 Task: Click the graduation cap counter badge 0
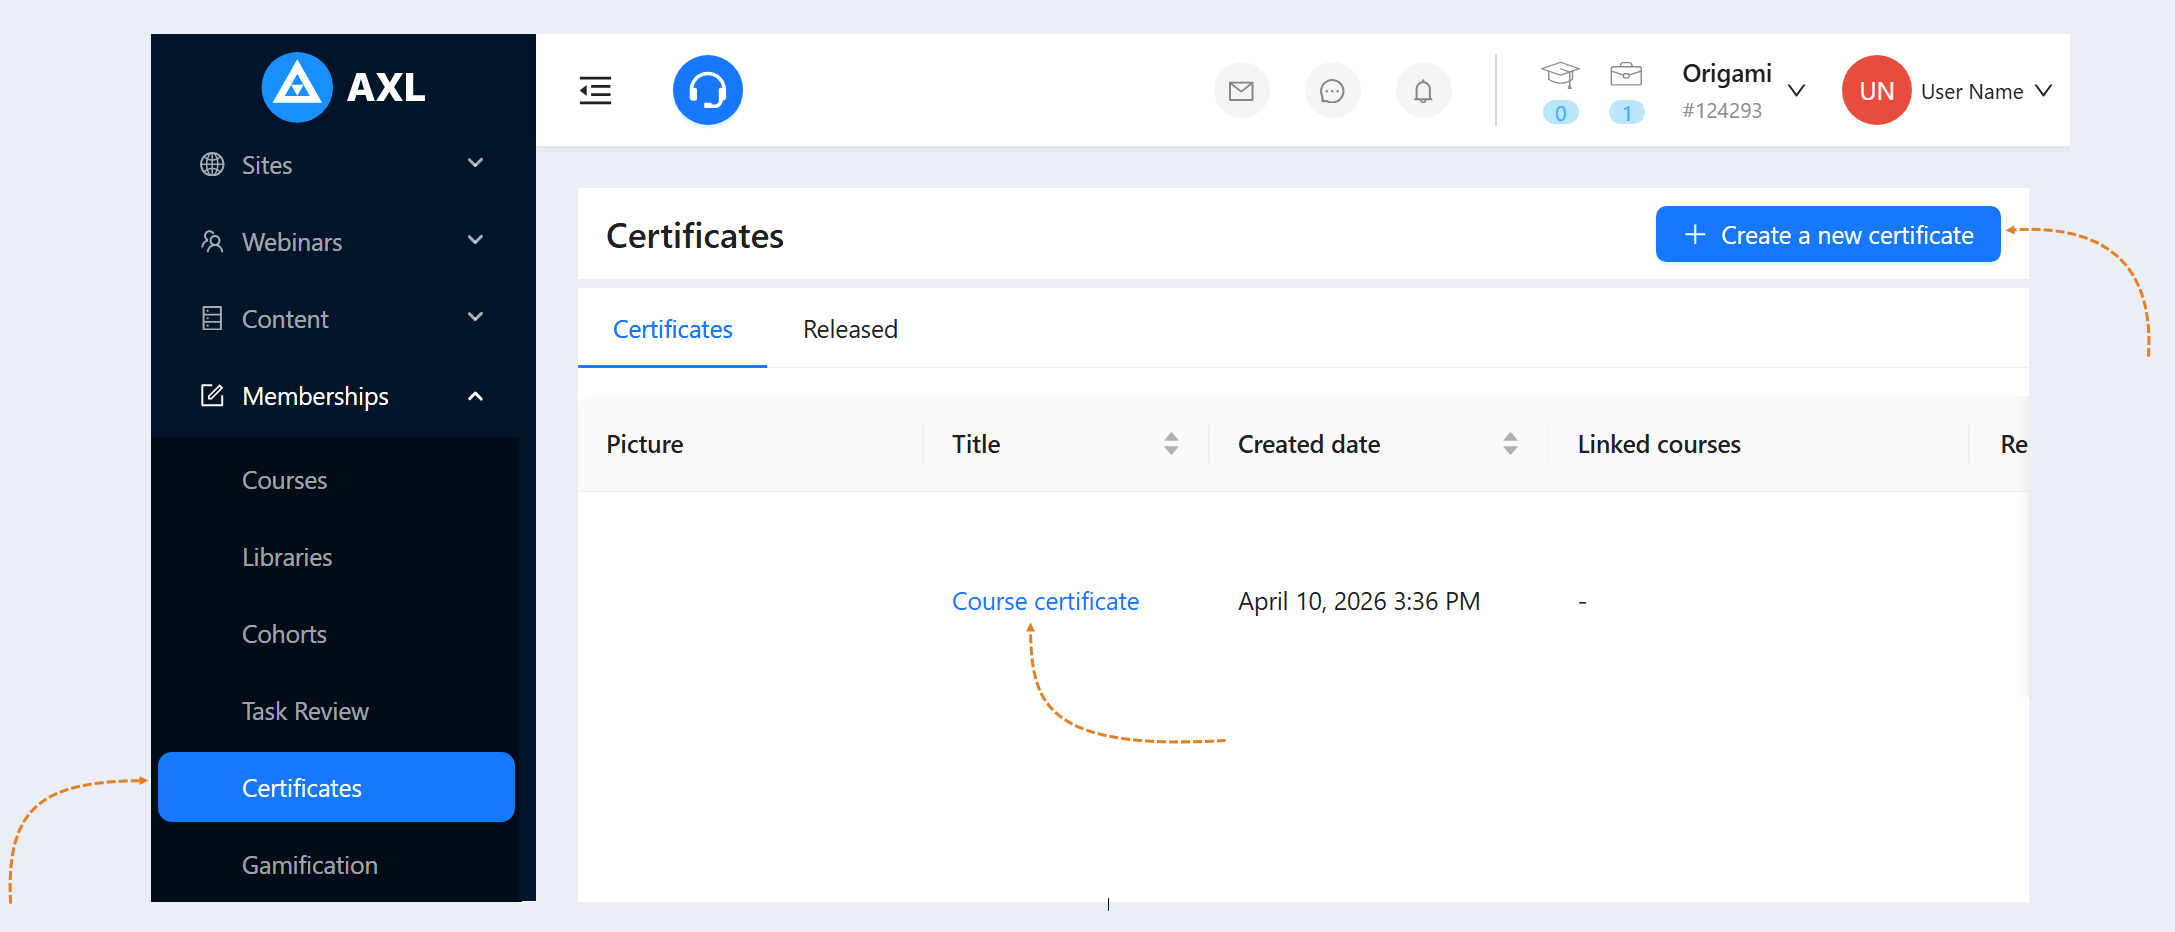(x=1560, y=113)
